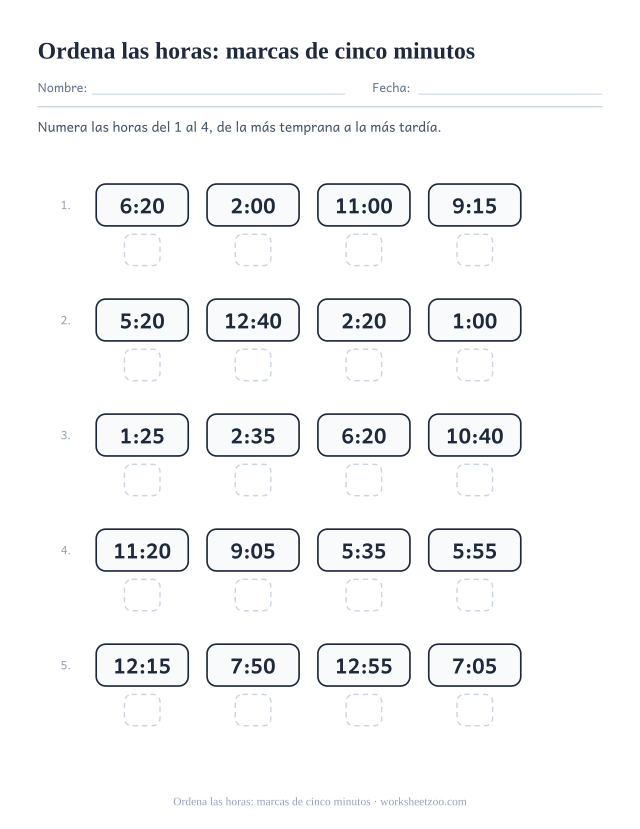Click the answer box under 12:15

(x=142, y=710)
